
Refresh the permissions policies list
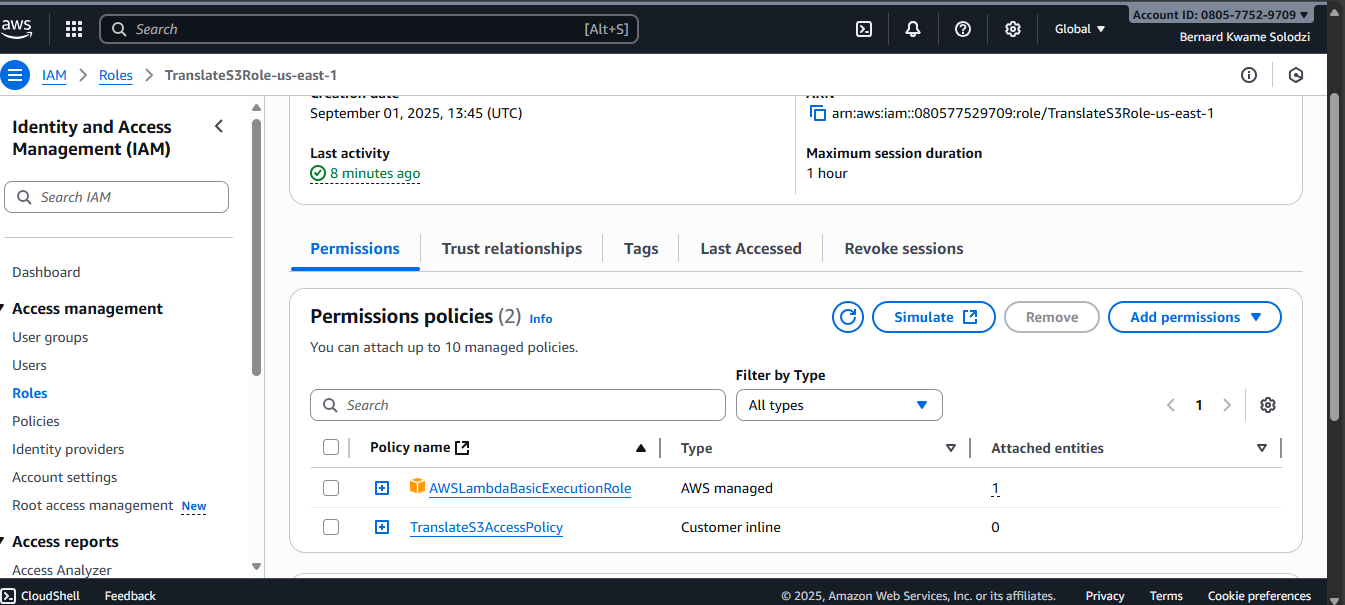(x=848, y=317)
